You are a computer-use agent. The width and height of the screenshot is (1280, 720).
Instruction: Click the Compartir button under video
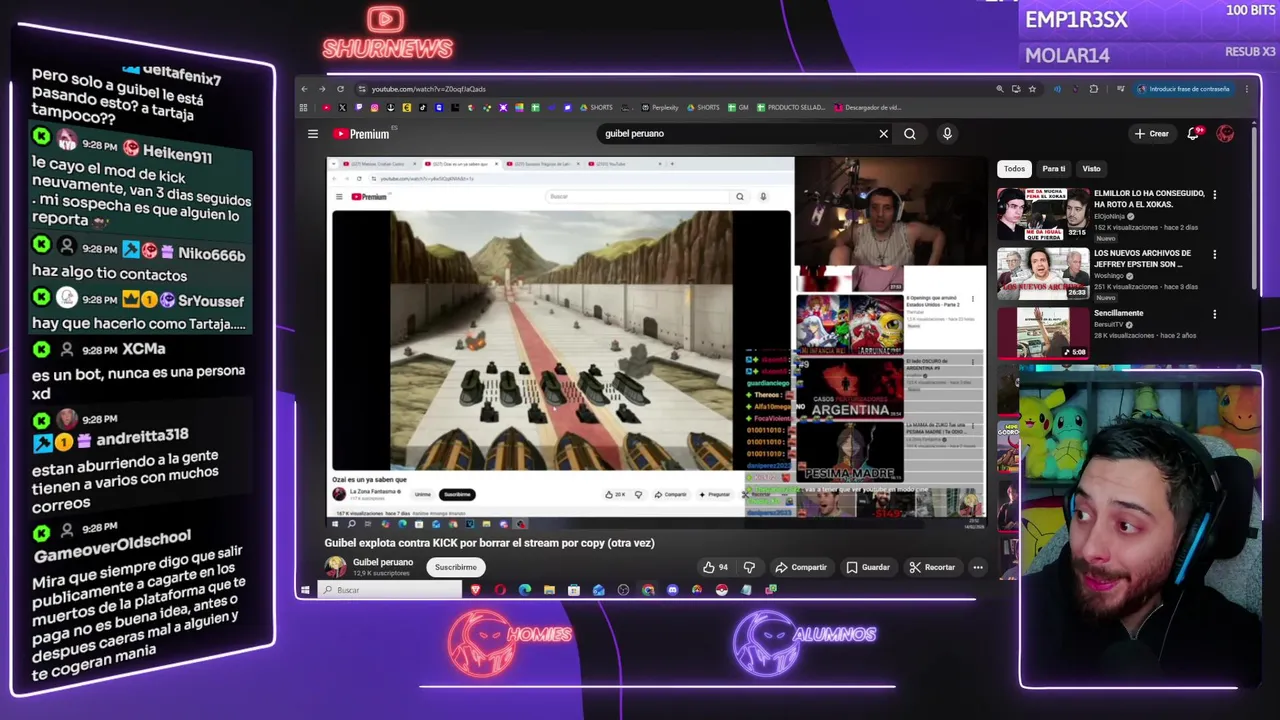pyautogui.click(x=801, y=567)
